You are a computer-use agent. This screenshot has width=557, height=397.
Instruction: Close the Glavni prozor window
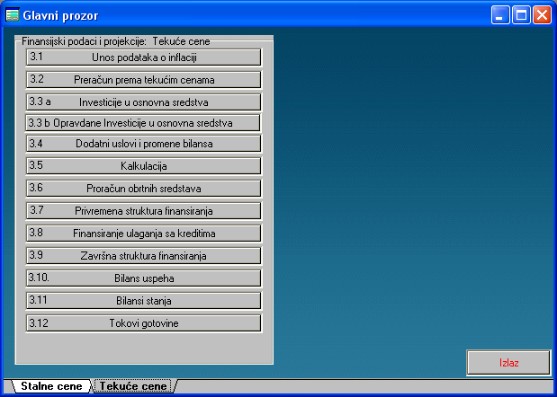(x=542, y=15)
